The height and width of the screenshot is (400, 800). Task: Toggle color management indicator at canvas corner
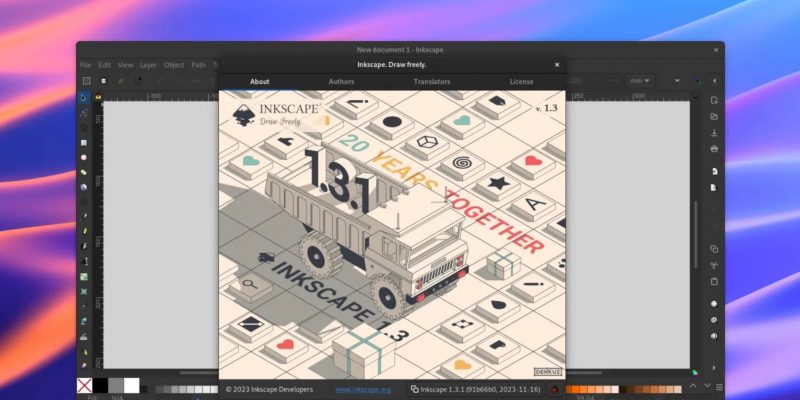(x=695, y=372)
